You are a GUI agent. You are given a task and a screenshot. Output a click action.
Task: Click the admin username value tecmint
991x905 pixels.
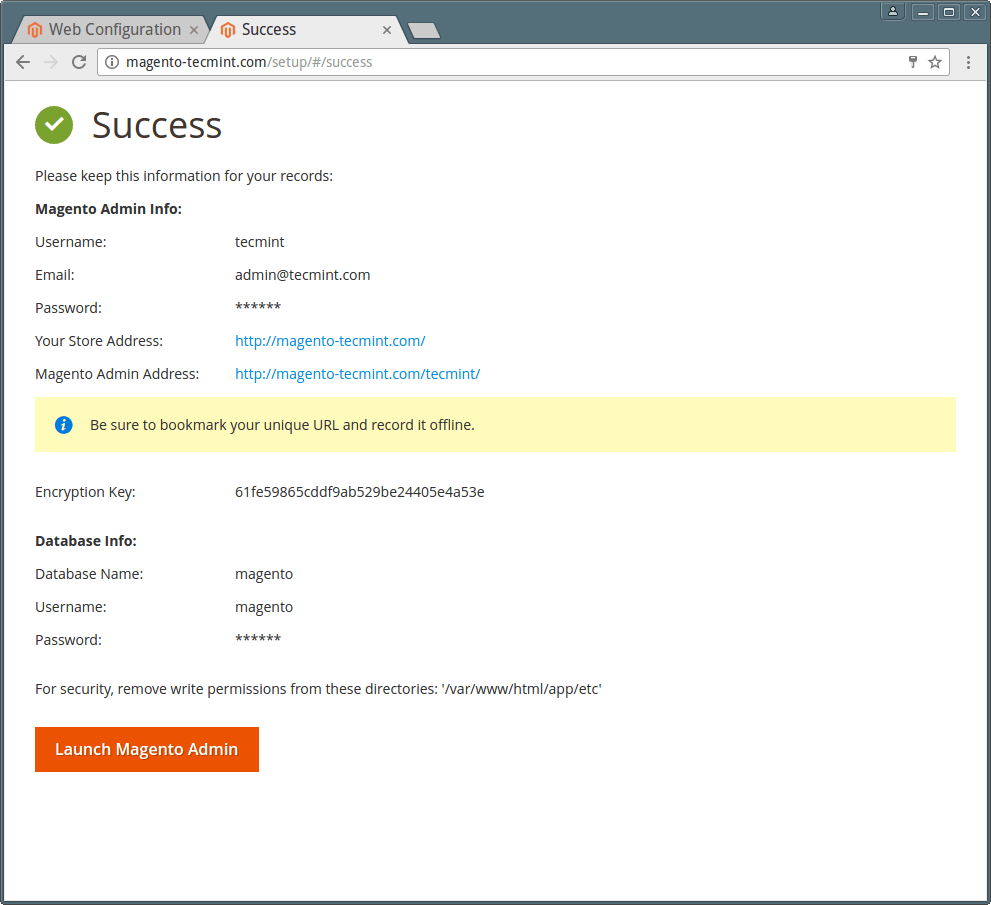click(260, 242)
